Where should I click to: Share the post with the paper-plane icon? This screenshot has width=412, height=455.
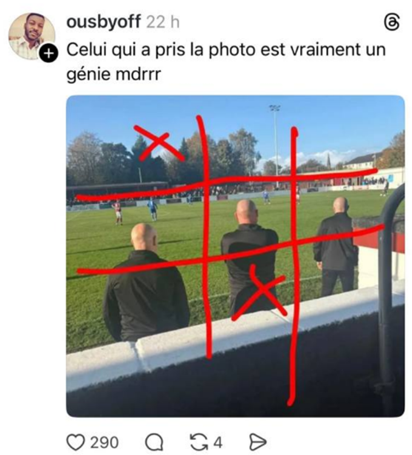[258, 442]
